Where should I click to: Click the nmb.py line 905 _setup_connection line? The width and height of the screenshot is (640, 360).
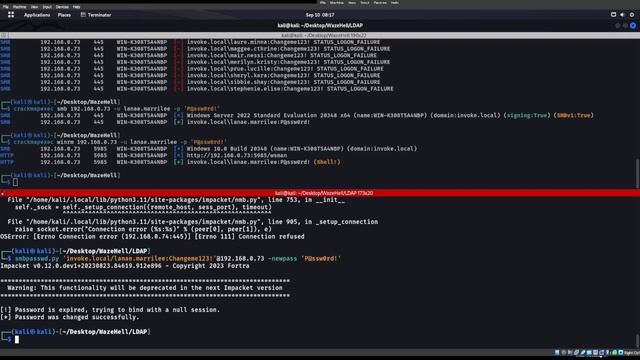pos(193,222)
